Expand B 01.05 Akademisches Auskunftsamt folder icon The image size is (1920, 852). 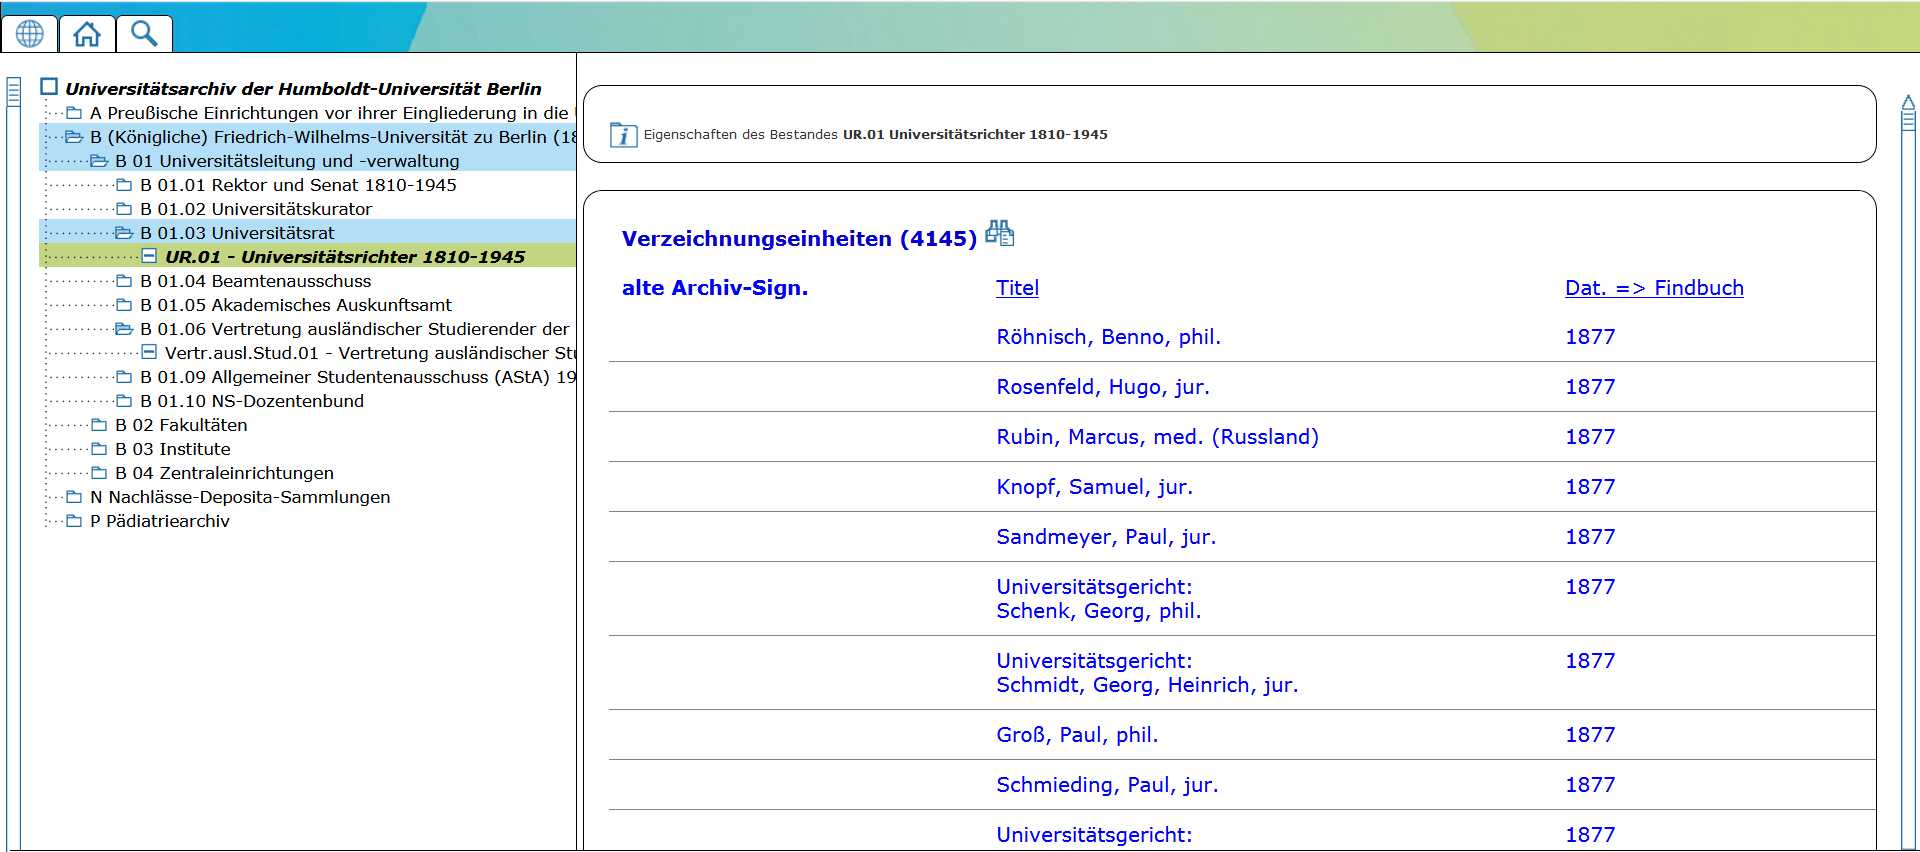click(x=124, y=305)
